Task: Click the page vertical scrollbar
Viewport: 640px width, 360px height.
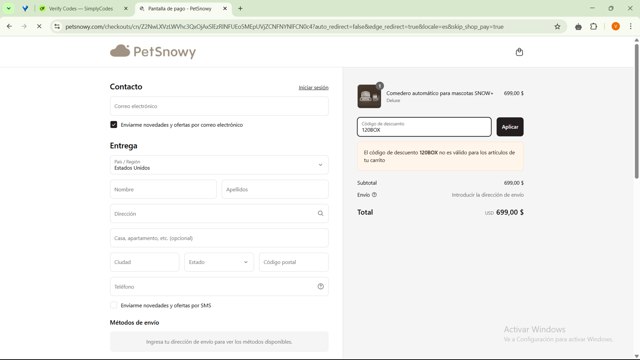Action: (x=636, y=110)
